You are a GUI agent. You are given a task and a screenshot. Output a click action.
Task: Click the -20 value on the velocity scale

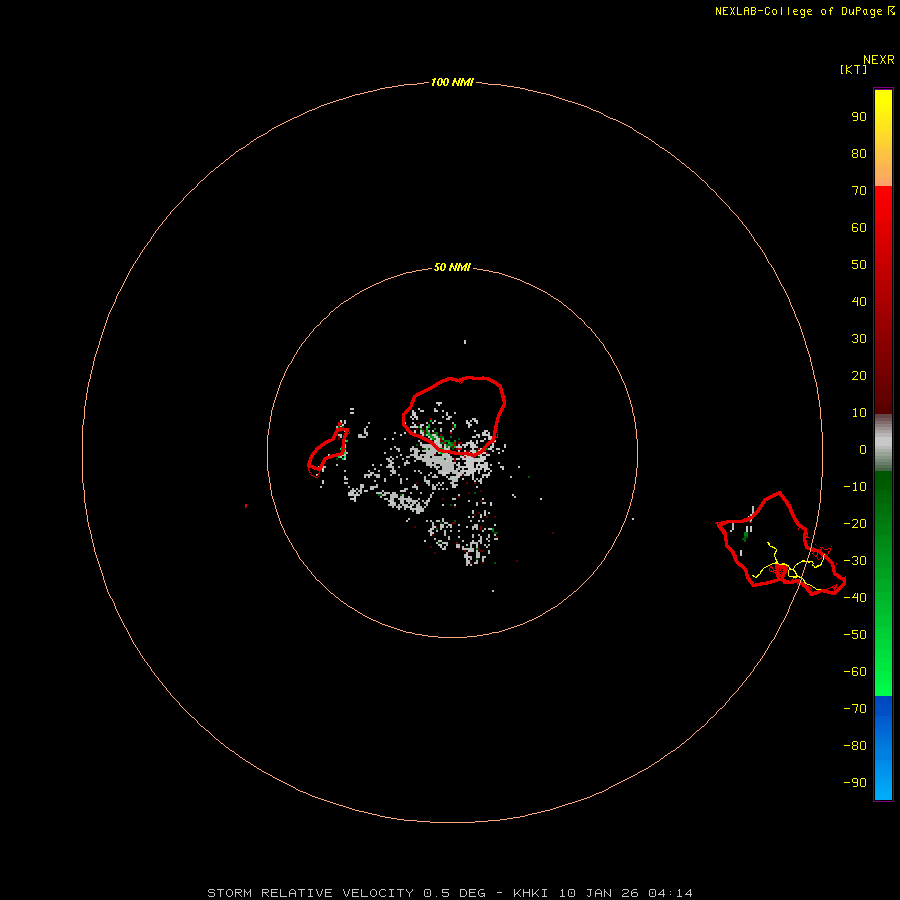pyautogui.click(x=855, y=523)
